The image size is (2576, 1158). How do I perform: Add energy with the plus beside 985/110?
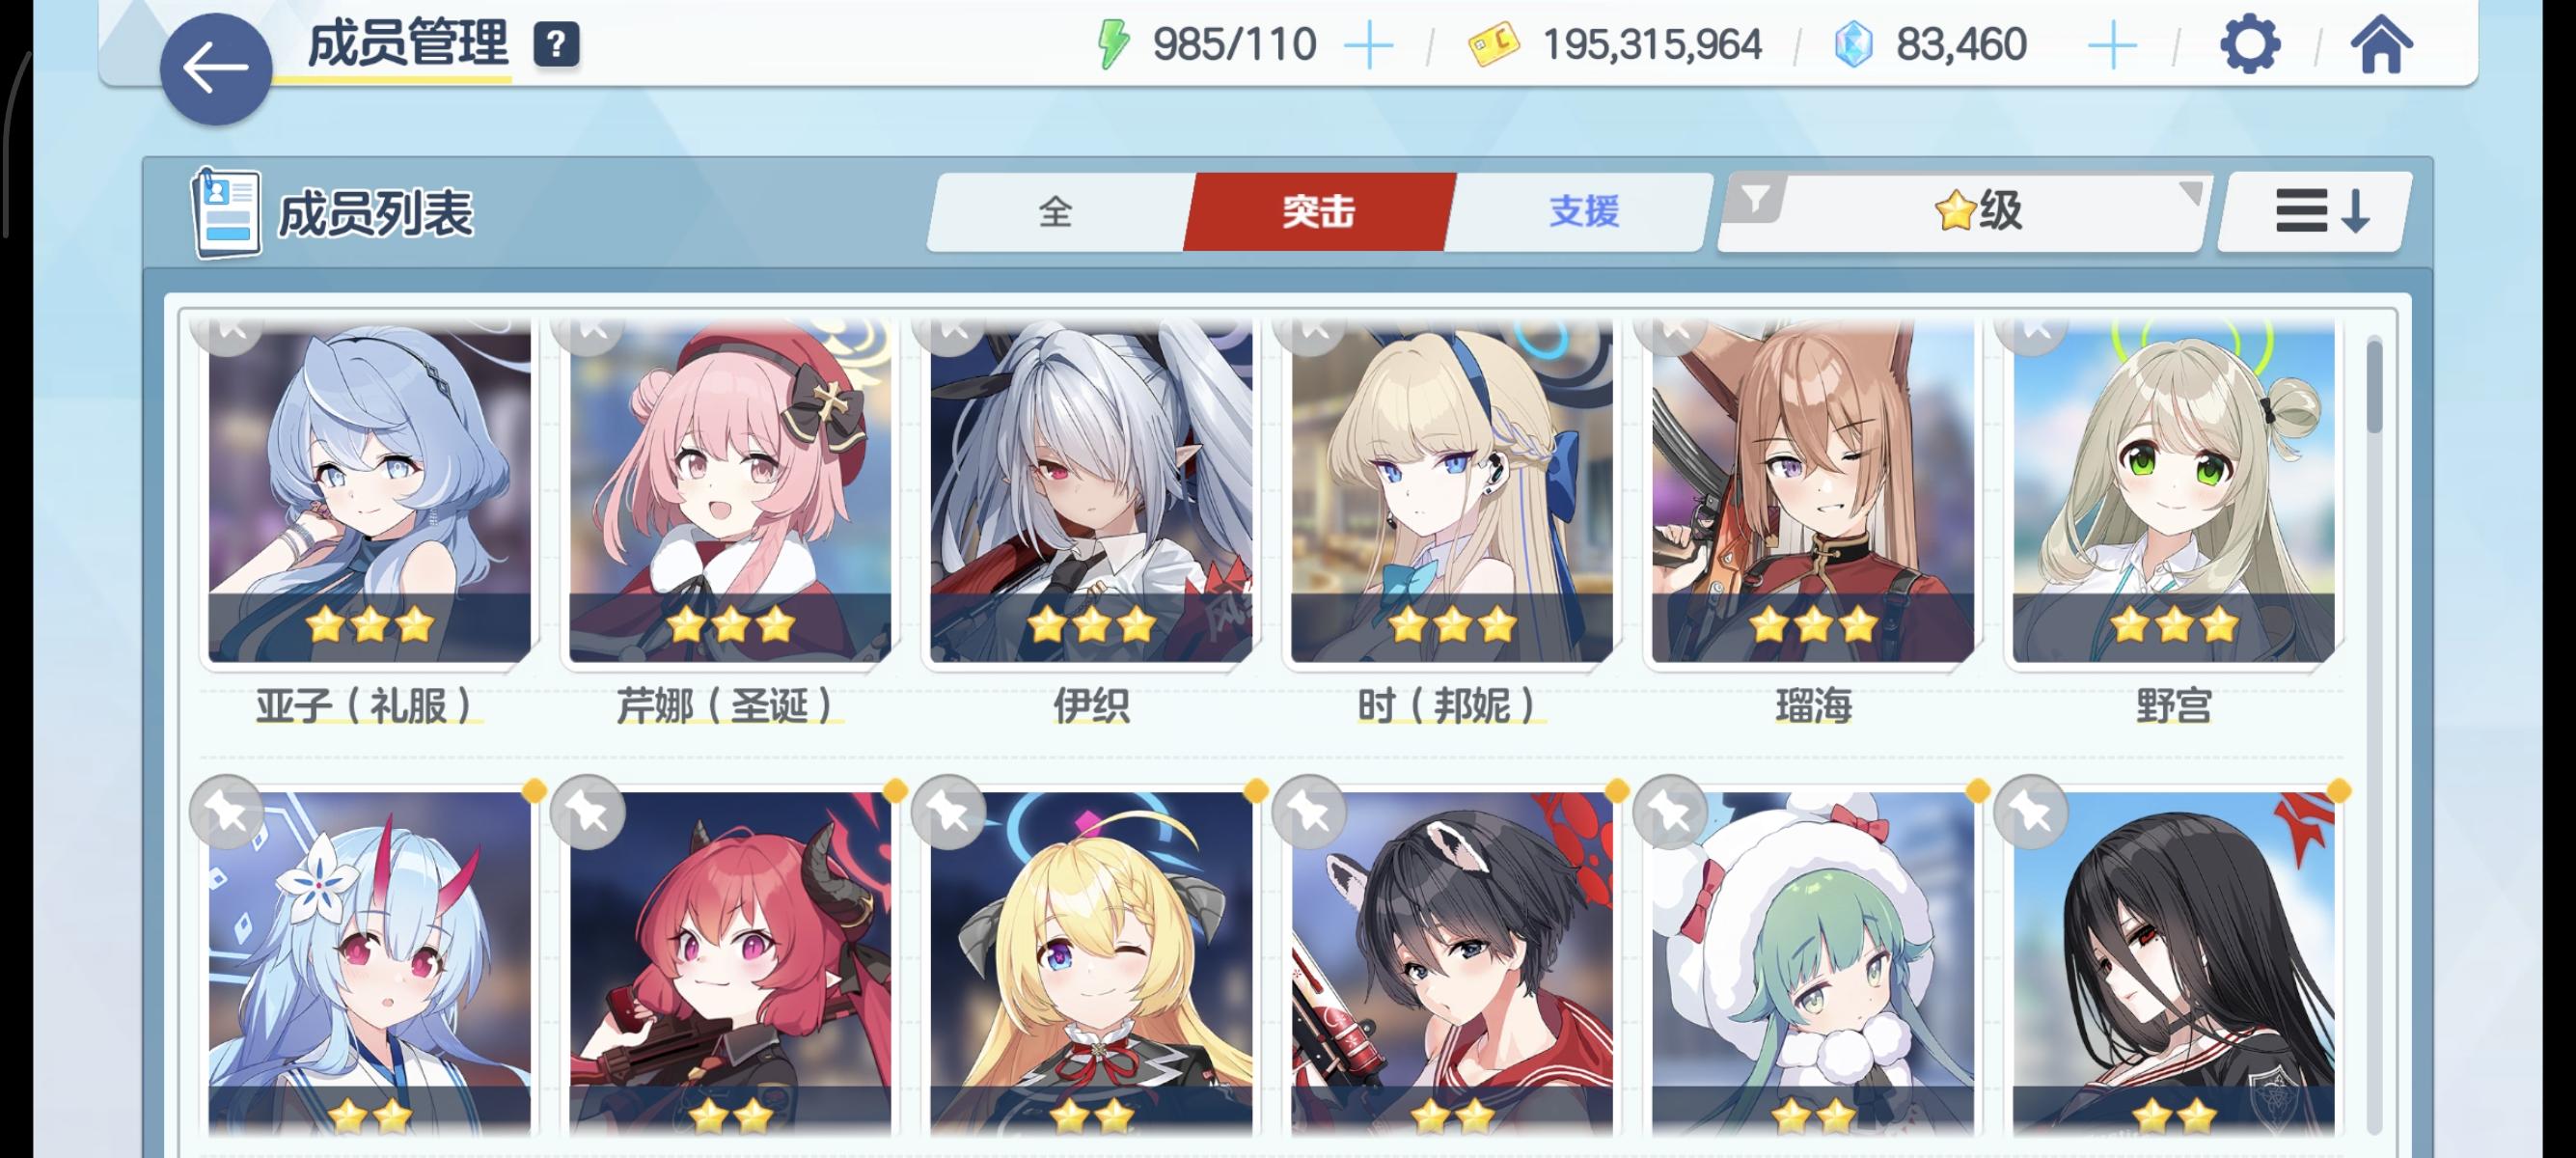1369,46
